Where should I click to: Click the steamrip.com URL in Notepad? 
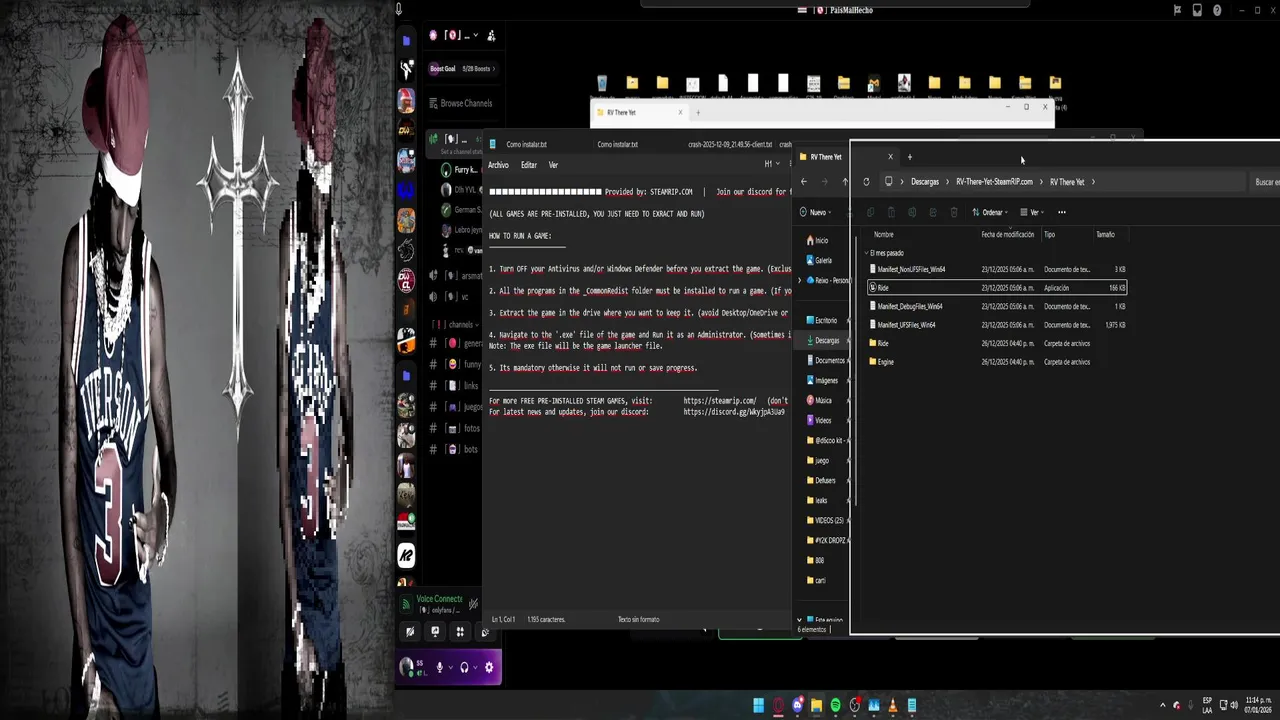coord(720,401)
